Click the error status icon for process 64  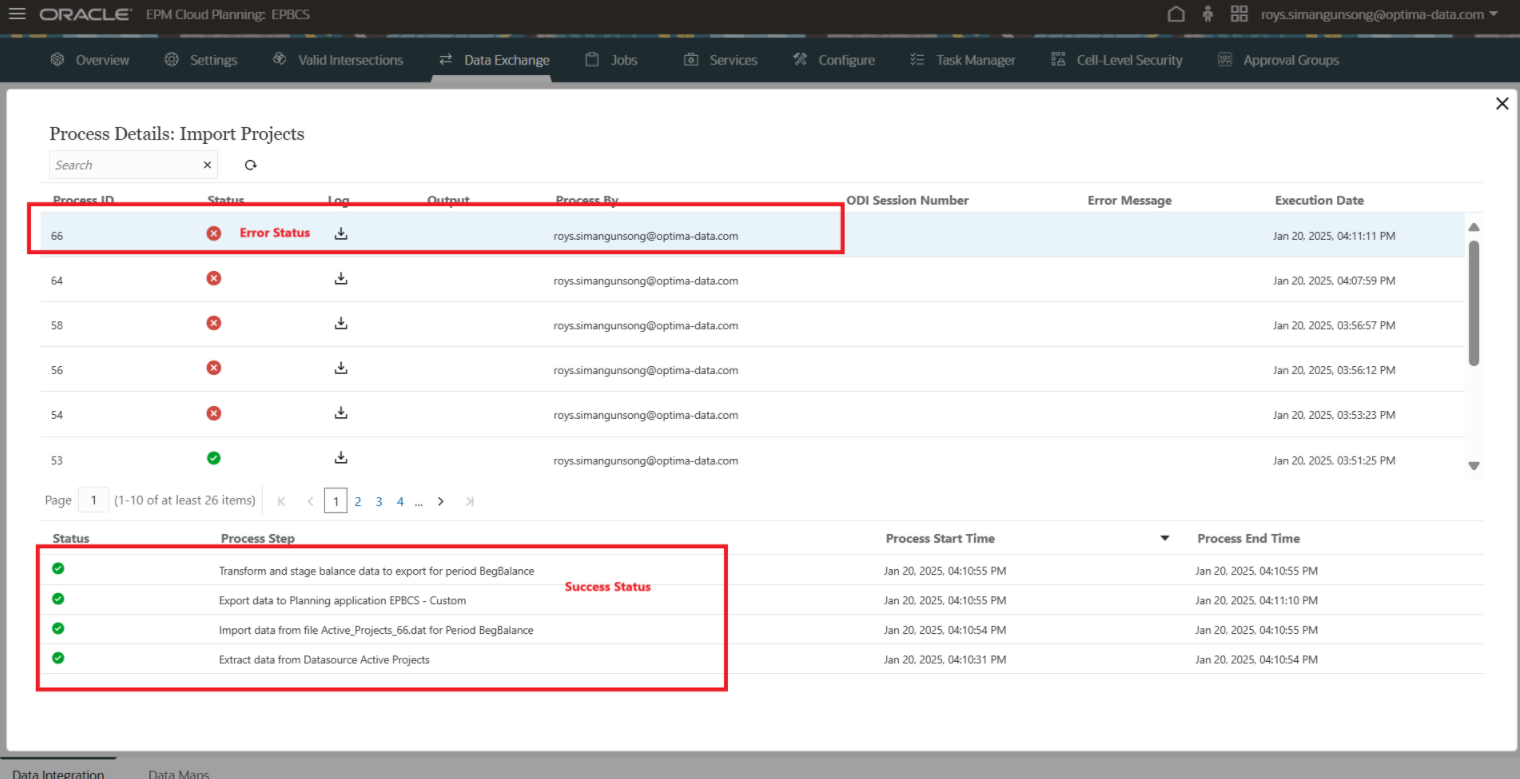pos(213,278)
